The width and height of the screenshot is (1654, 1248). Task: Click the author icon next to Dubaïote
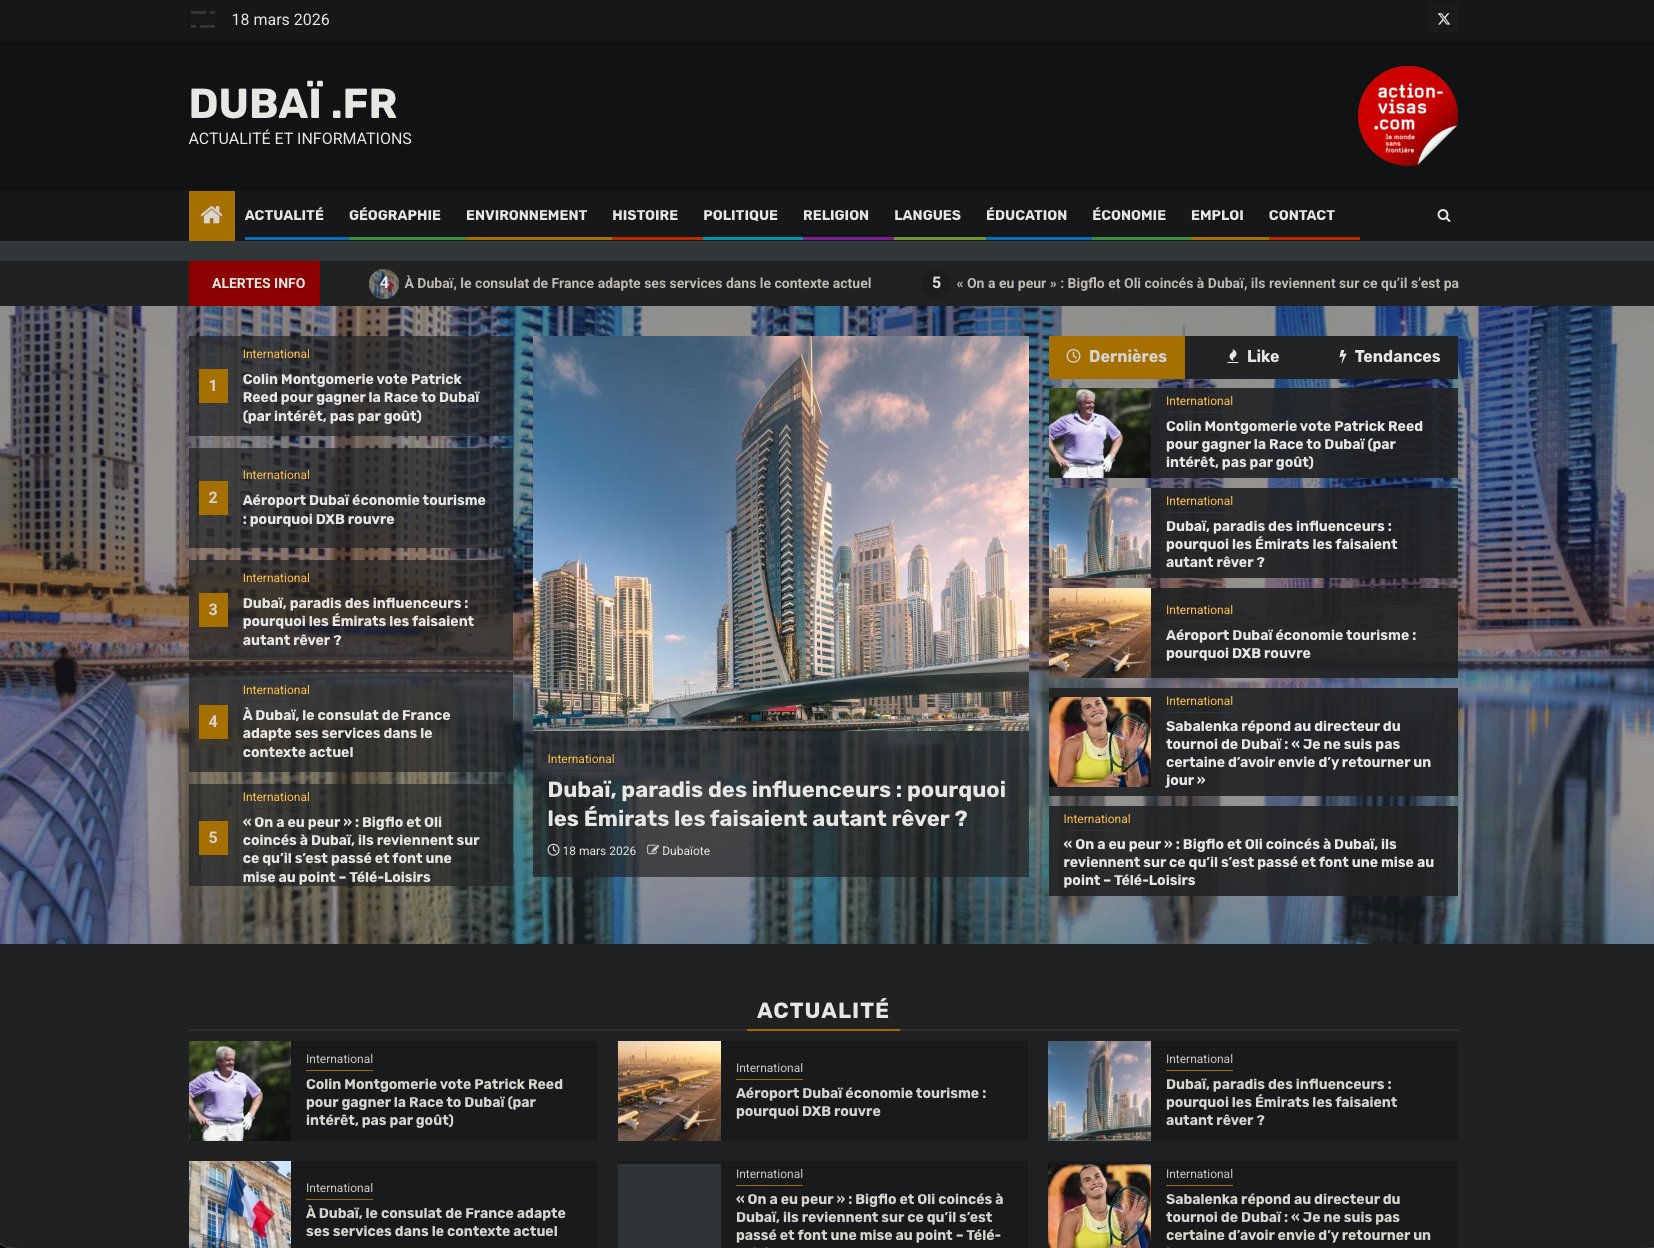pos(654,850)
